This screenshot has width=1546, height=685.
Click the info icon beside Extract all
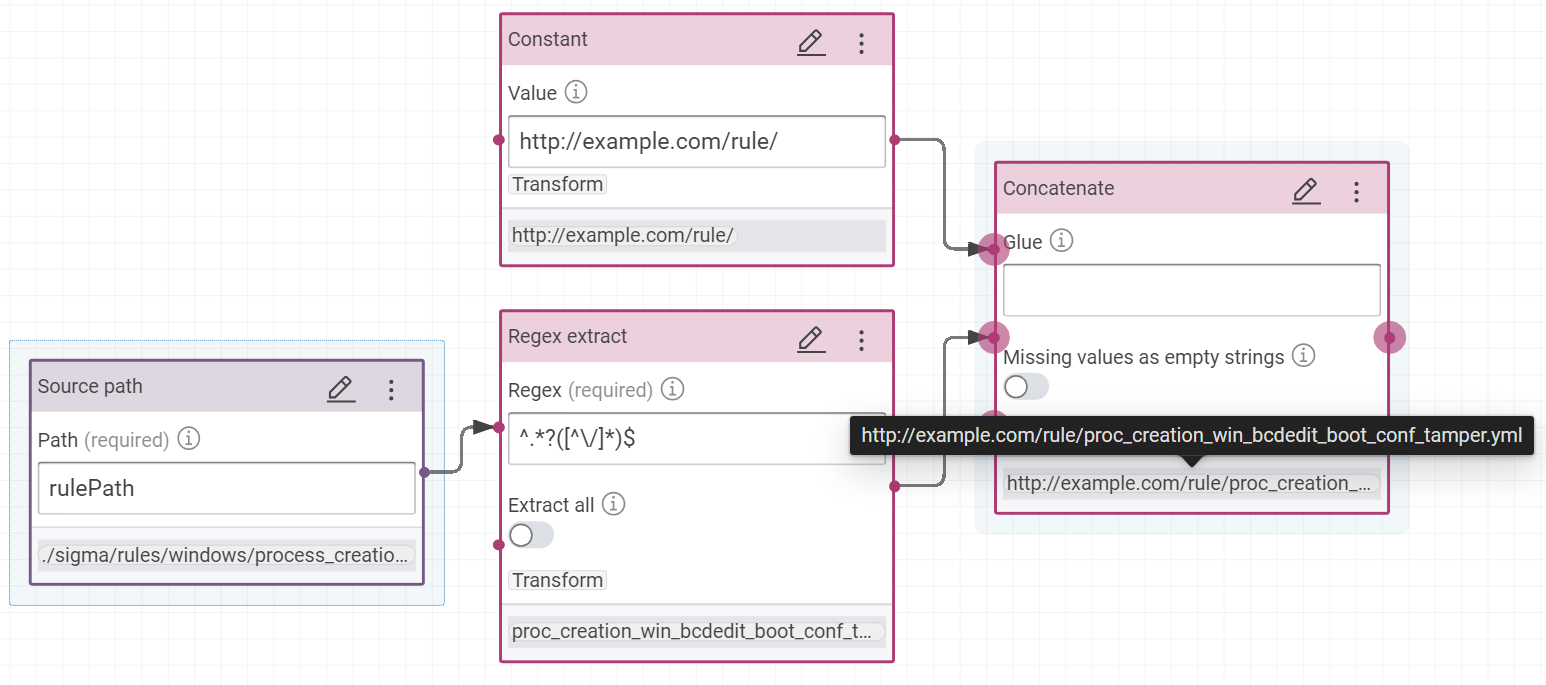pos(614,504)
